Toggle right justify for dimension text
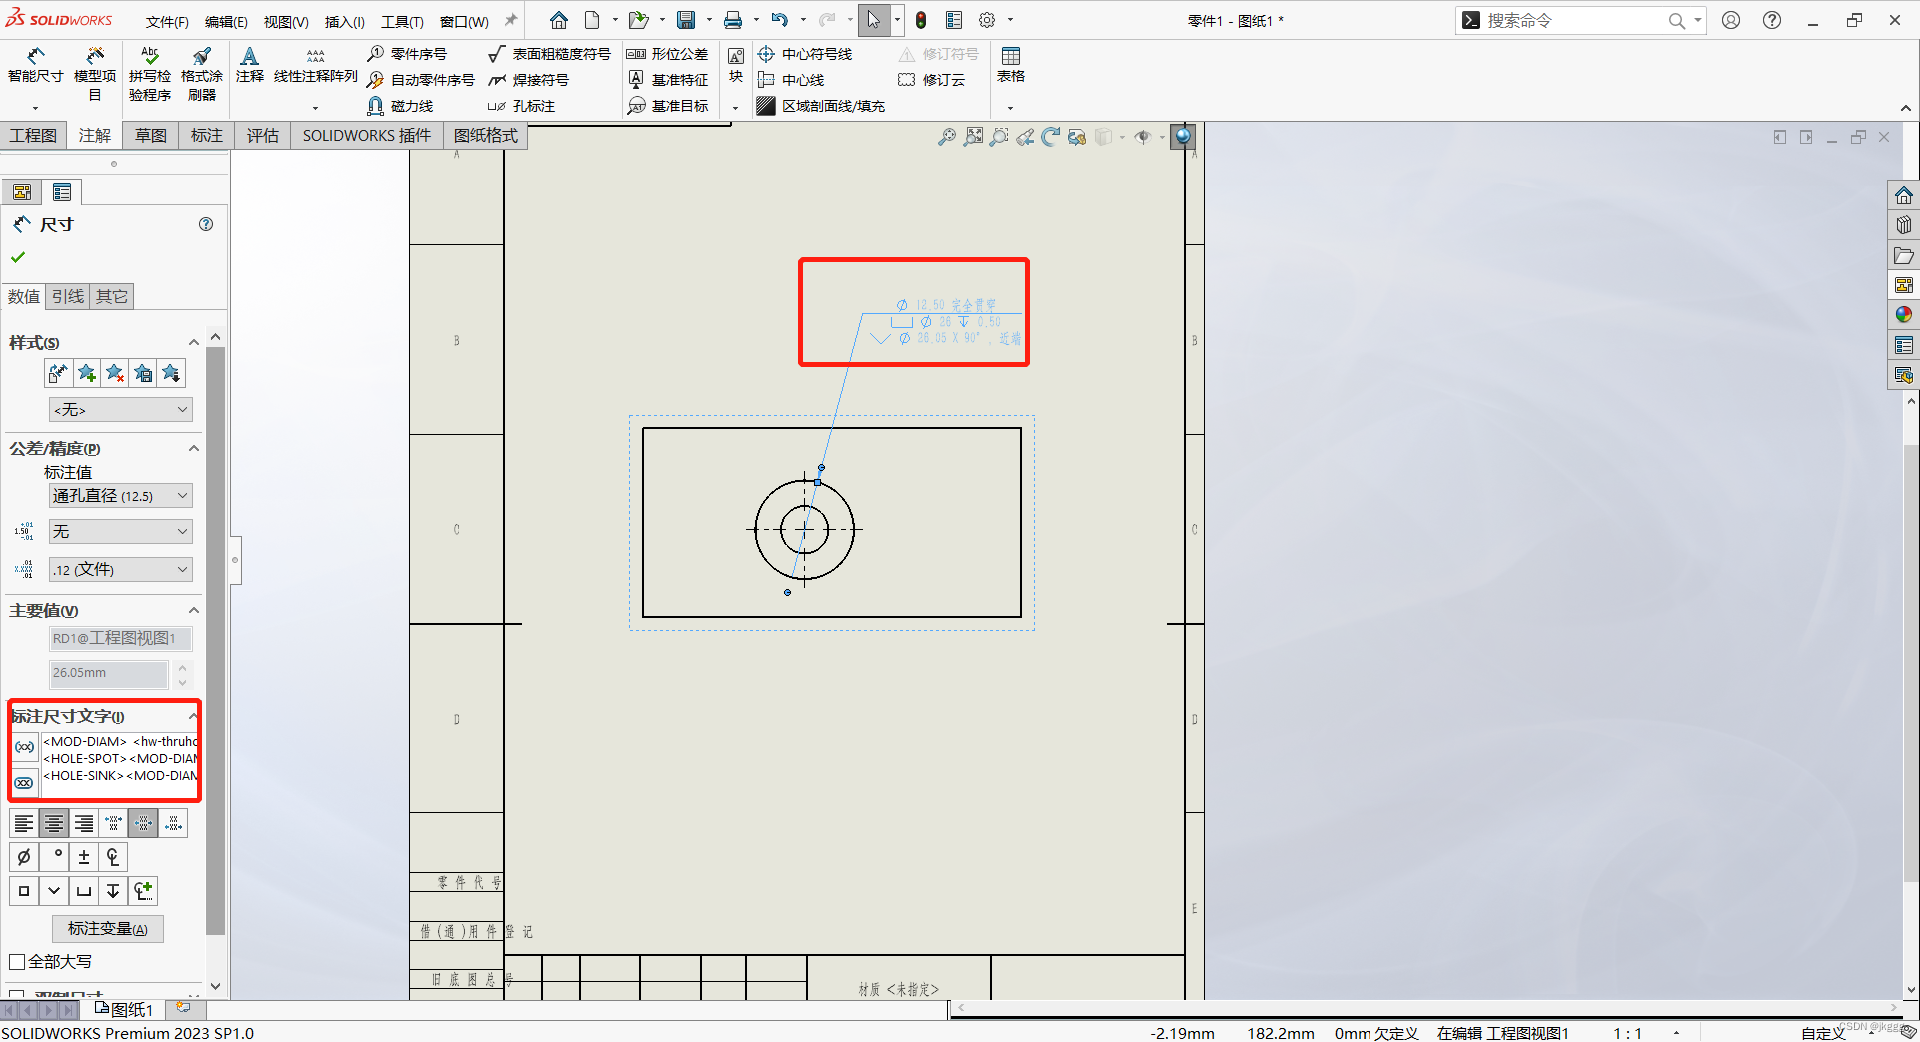This screenshot has width=1920, height=1042. pyautogui.click(x=84, y=823)
